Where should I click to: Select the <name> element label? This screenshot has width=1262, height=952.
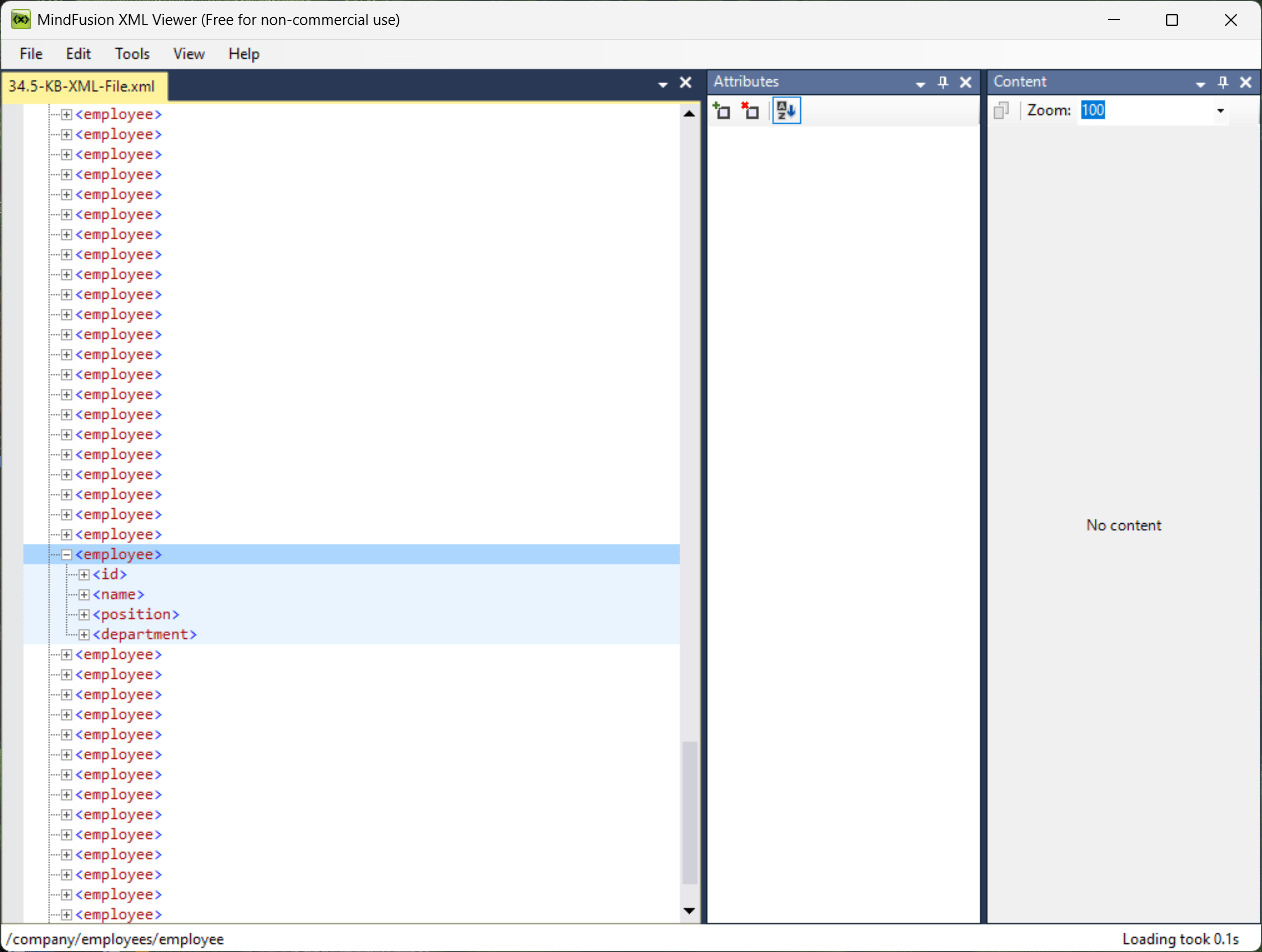118,594
